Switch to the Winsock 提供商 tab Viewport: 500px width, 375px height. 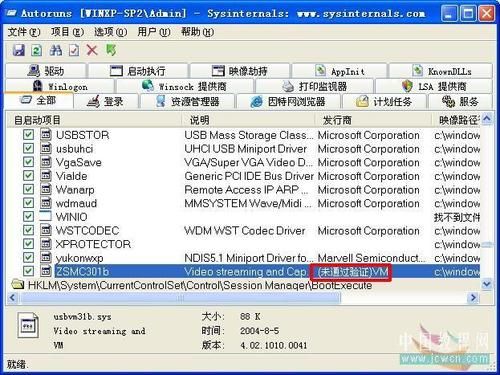pos(184,86)
